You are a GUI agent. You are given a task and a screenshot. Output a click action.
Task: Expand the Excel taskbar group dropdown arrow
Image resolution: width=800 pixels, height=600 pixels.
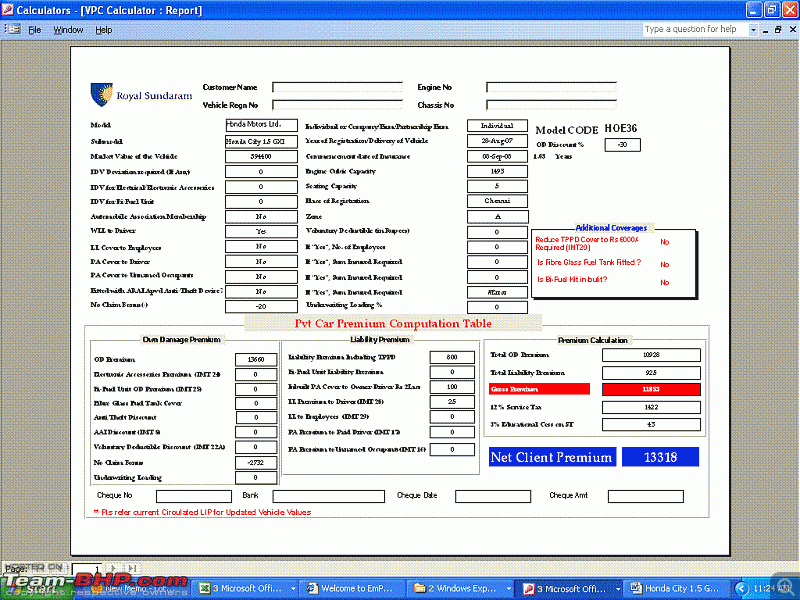point(292,589)
